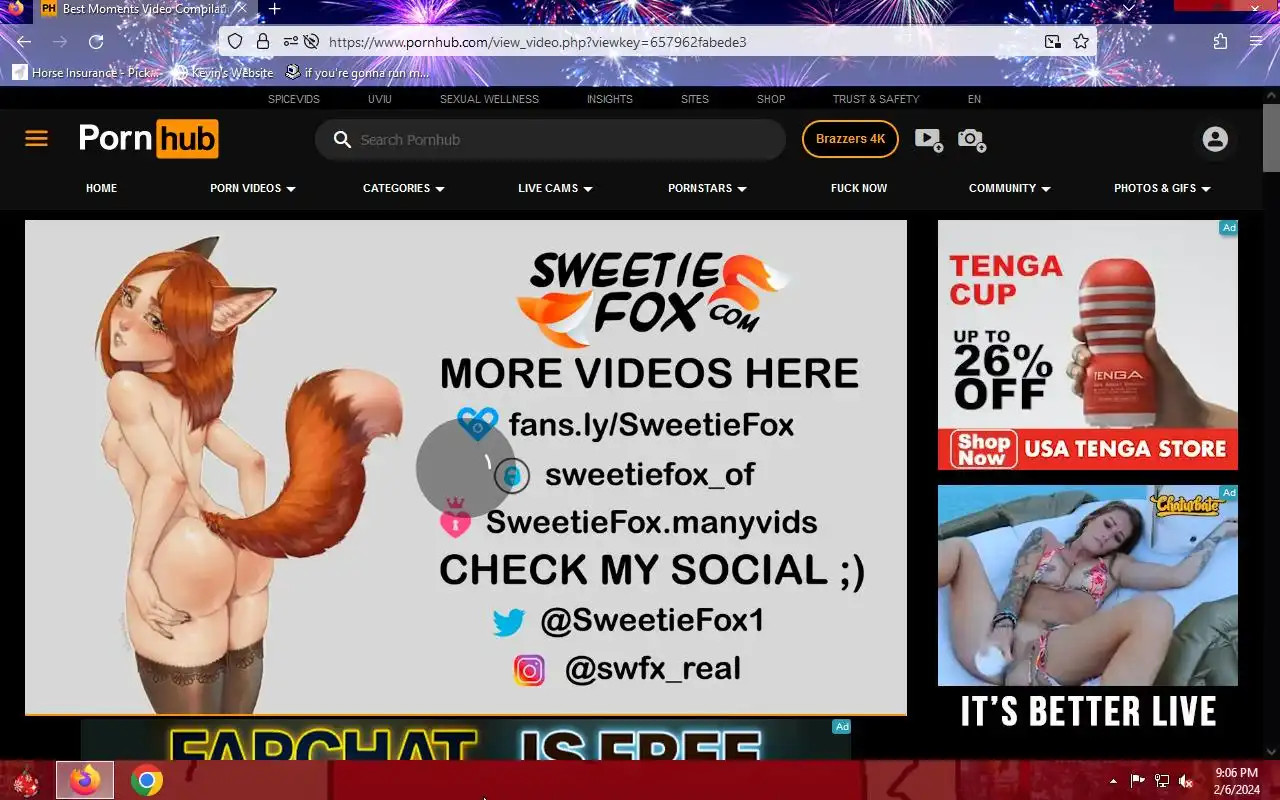Reload the page with the refresh icon
The image size is (1280, 800).
[96, 42]
